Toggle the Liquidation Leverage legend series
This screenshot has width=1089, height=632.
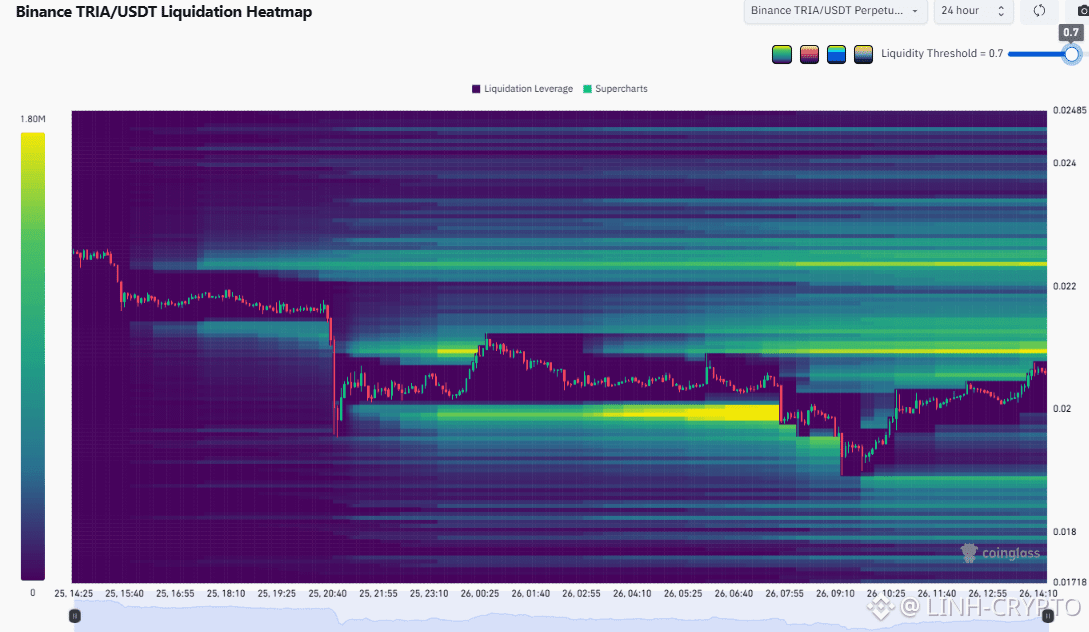[x=522, y=89]
